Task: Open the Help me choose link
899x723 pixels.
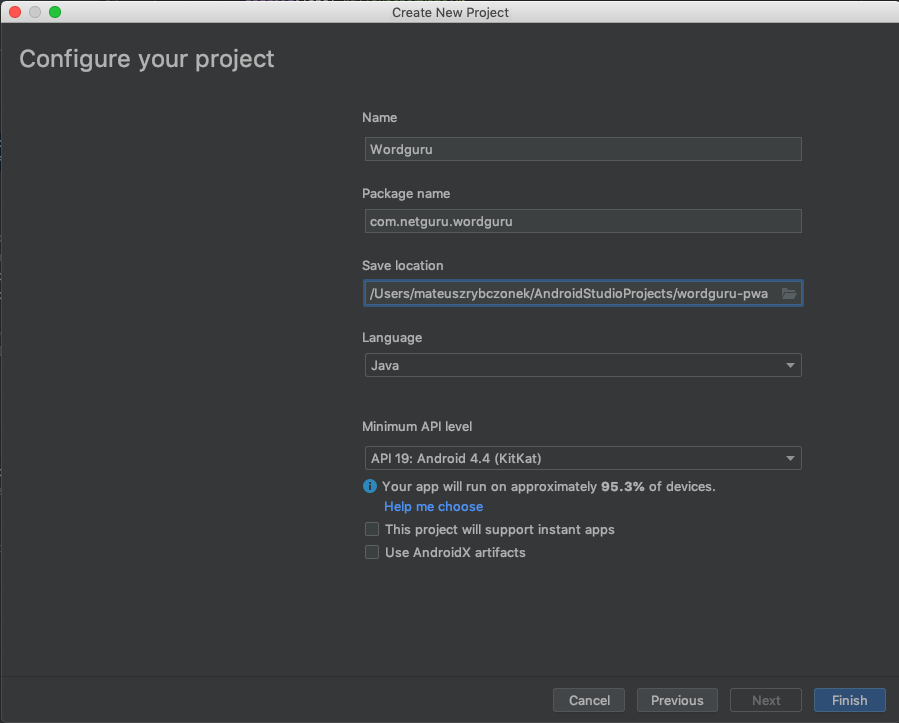Action: coord(433,507)
